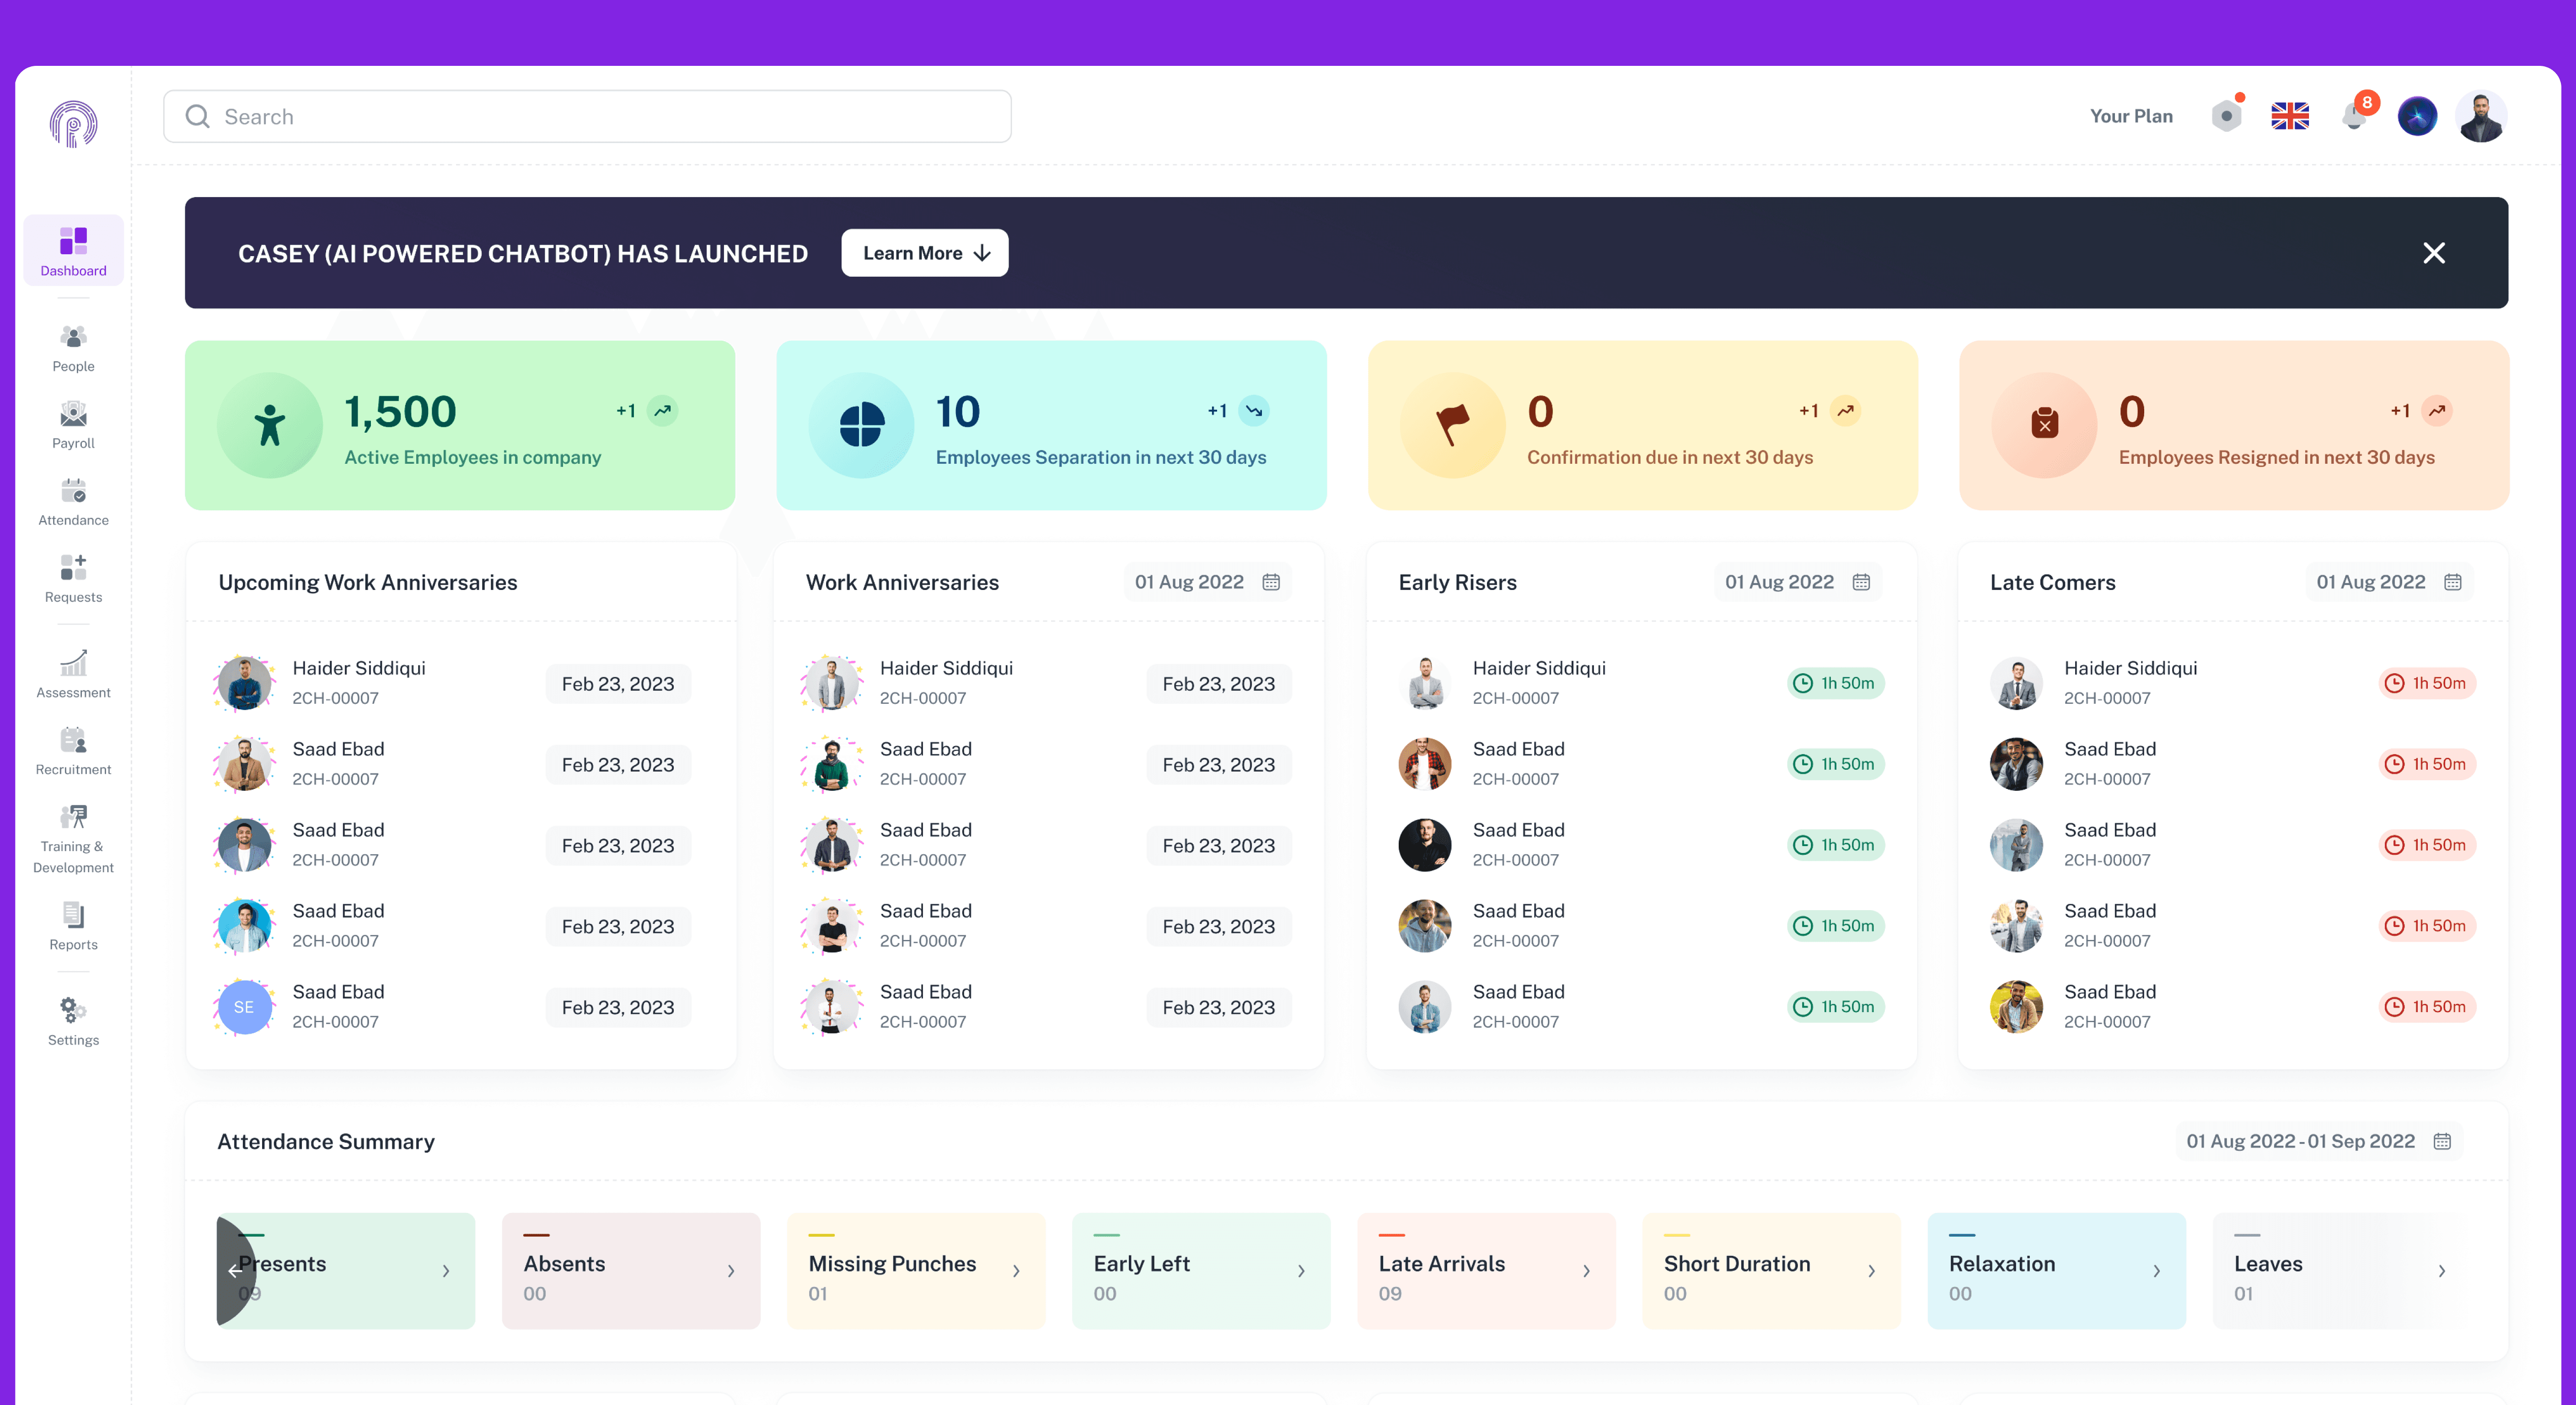
Task: Open the user profile avatar in header
Action: (x=2480, y=116)
